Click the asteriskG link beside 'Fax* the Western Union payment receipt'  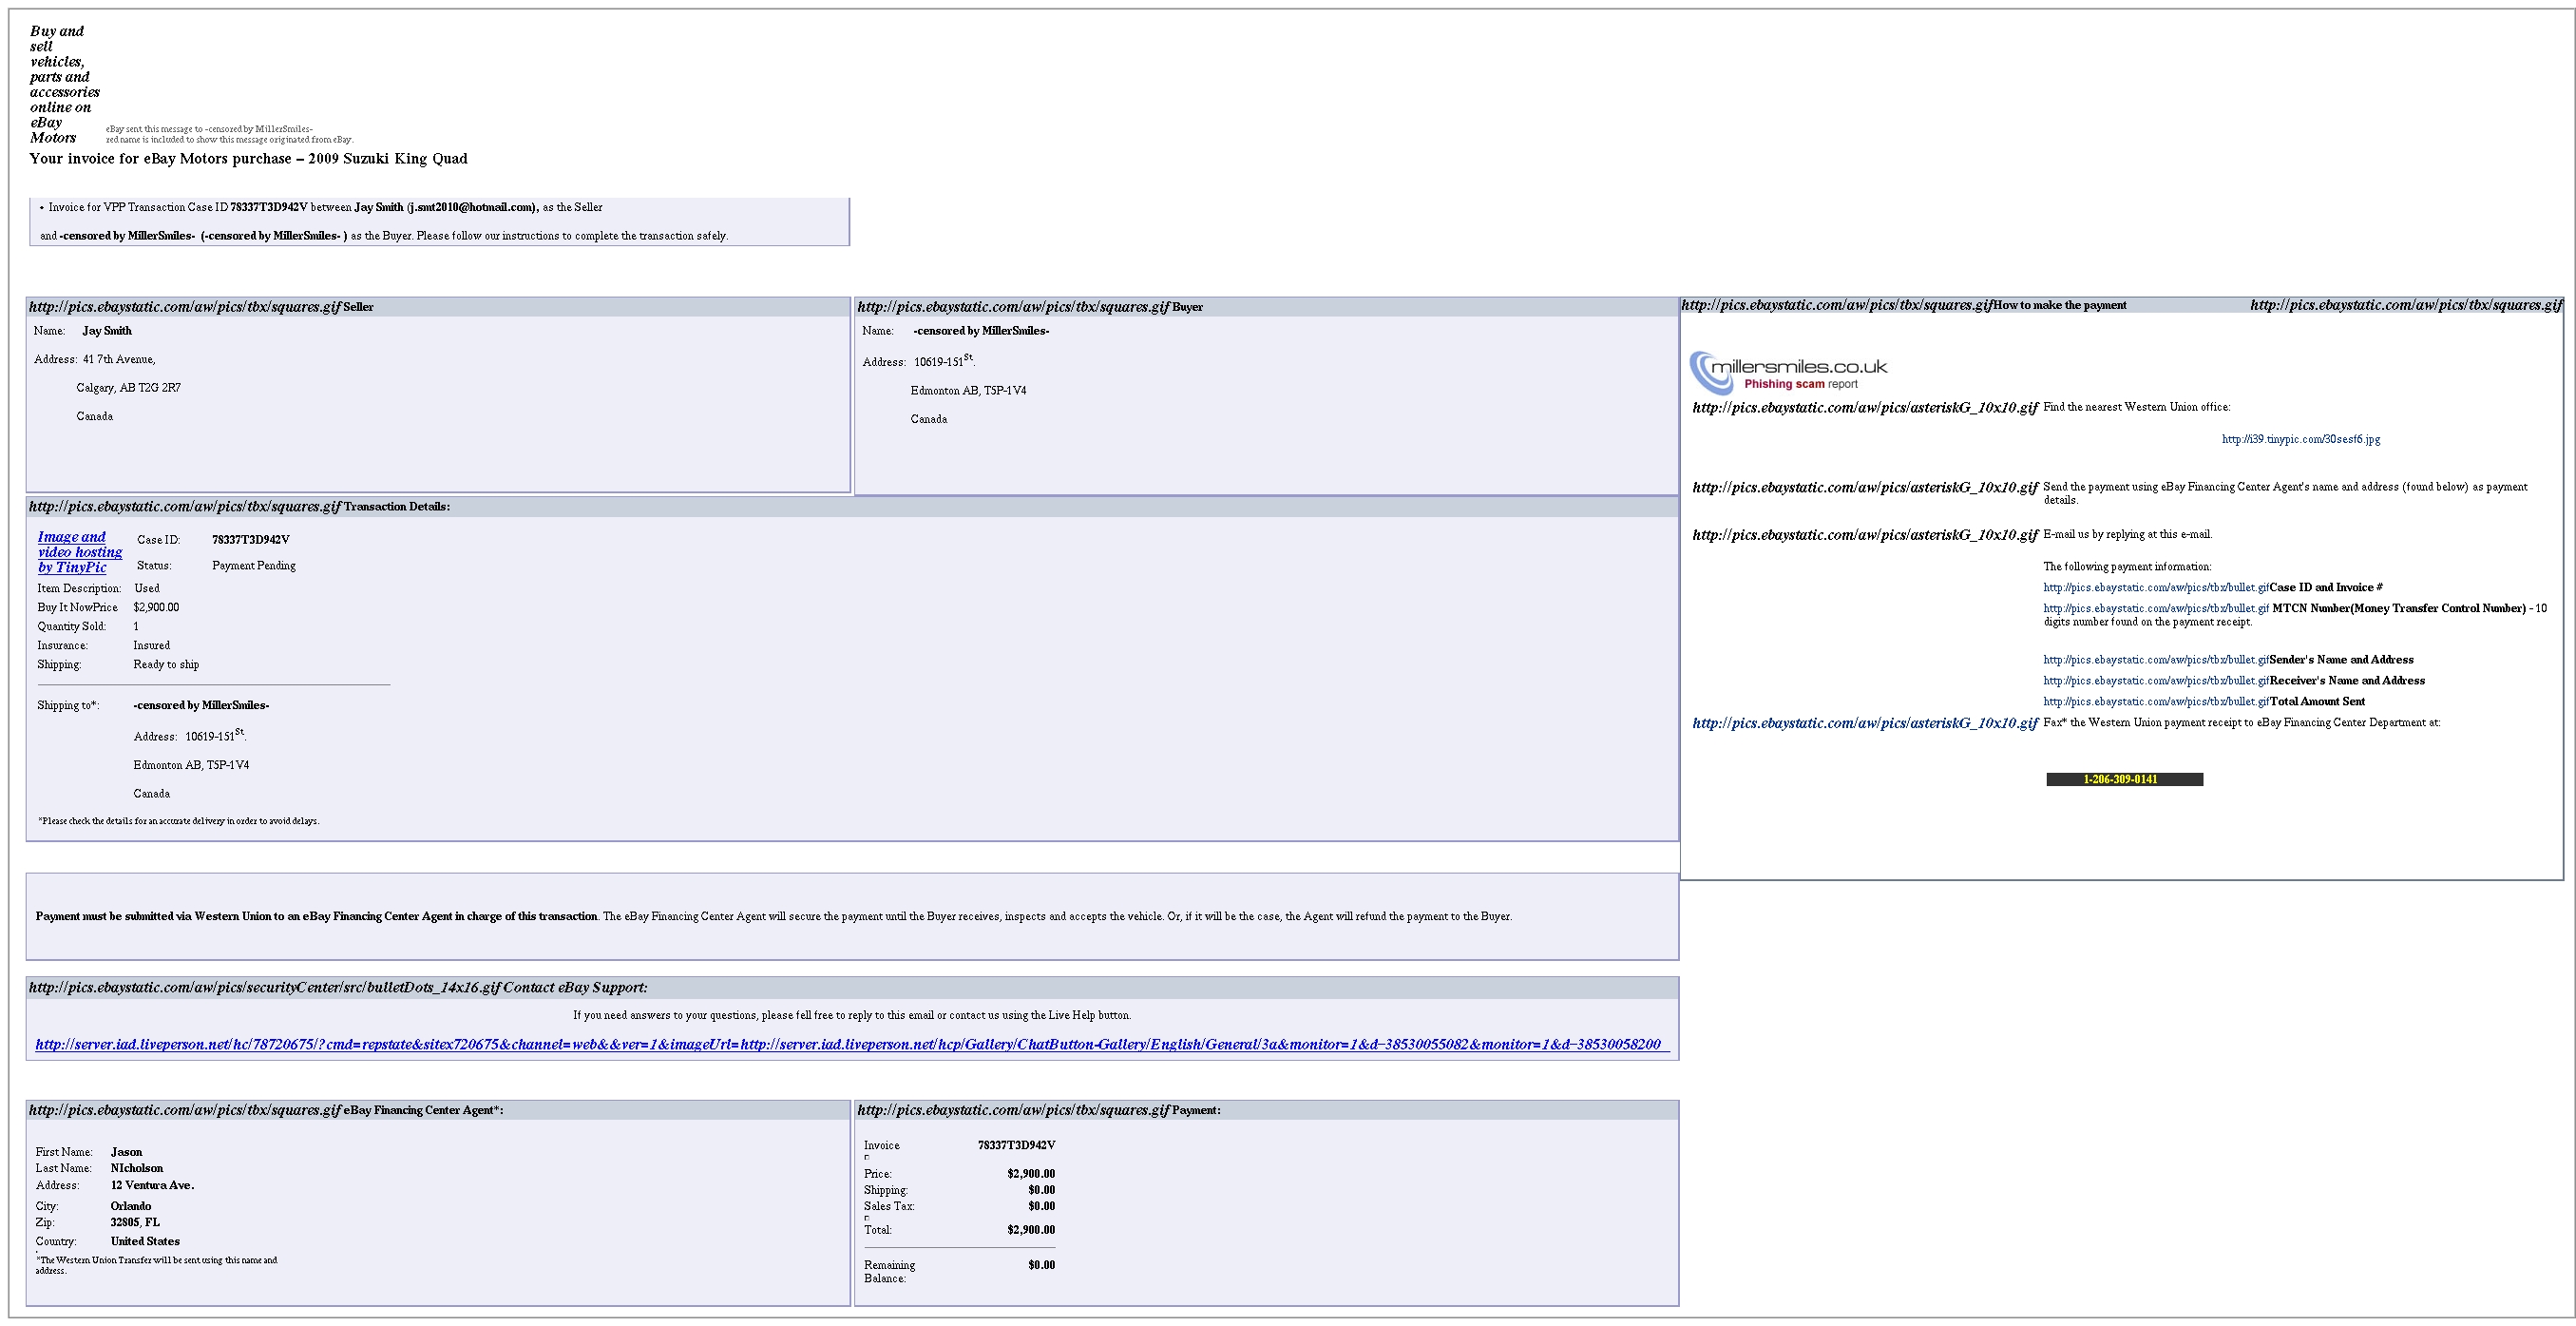tap(1865, 723)
